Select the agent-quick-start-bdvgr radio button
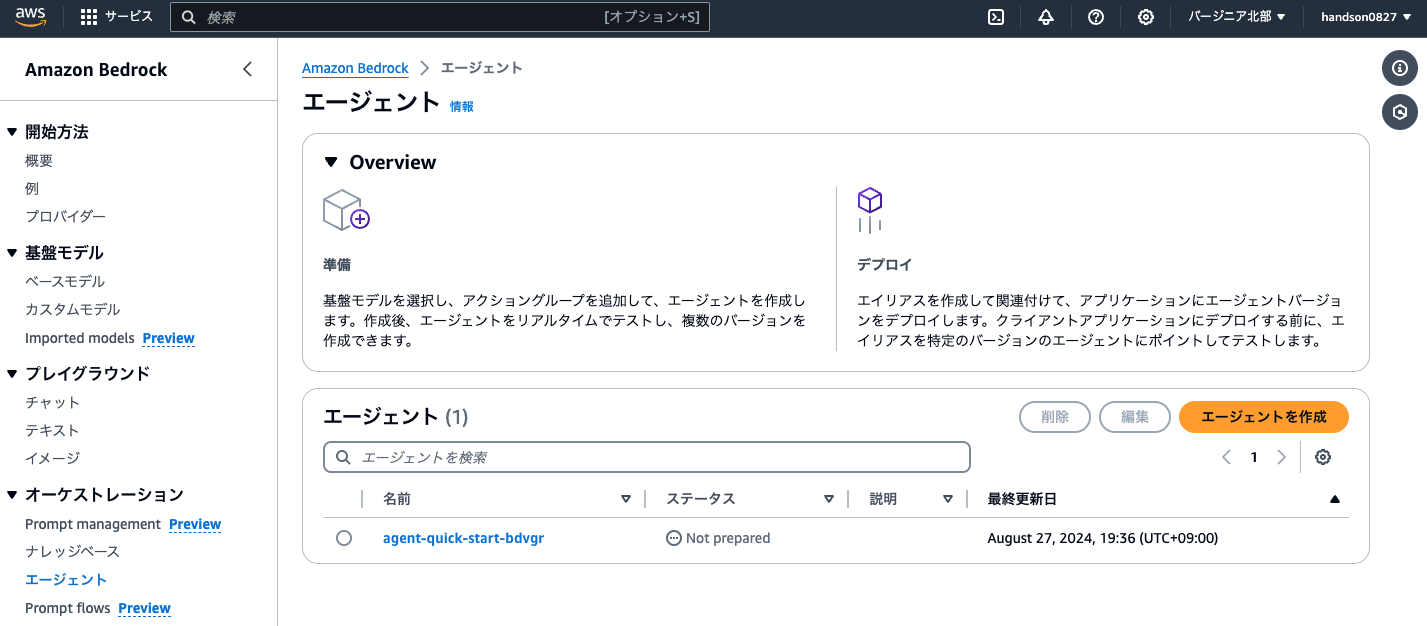 click(x=344, y=538)
